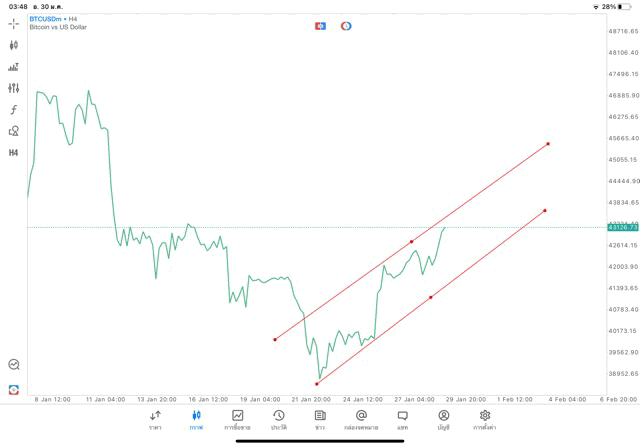Screen dimensions: 640x447
Task: Open the การตั้งค่า (Settings) tab
Action: coord(485,419)
